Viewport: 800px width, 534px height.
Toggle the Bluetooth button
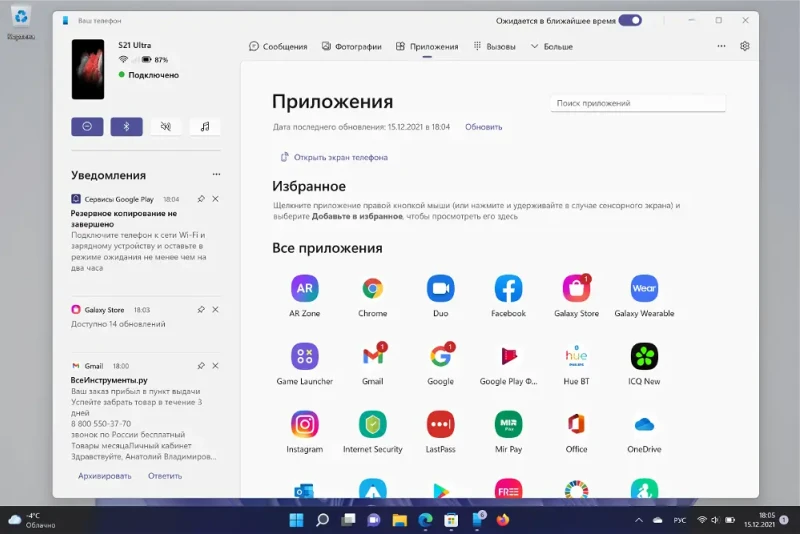(127, 126)
